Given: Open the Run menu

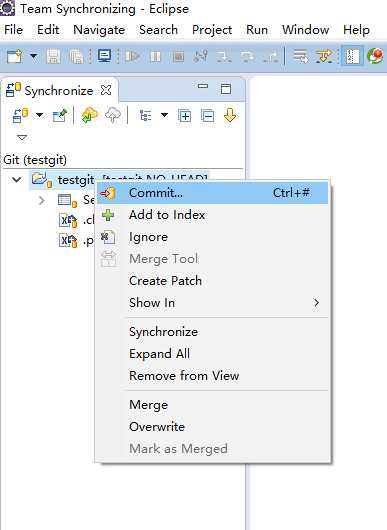Looking at the screenshot, I should pos(257,30).
